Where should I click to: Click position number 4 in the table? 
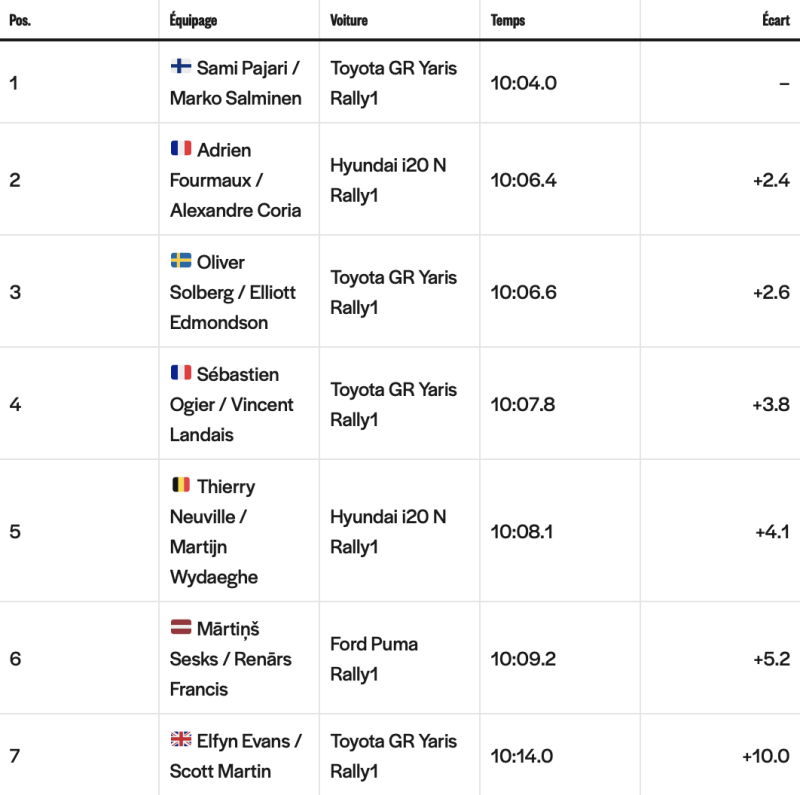coord(15,404)
